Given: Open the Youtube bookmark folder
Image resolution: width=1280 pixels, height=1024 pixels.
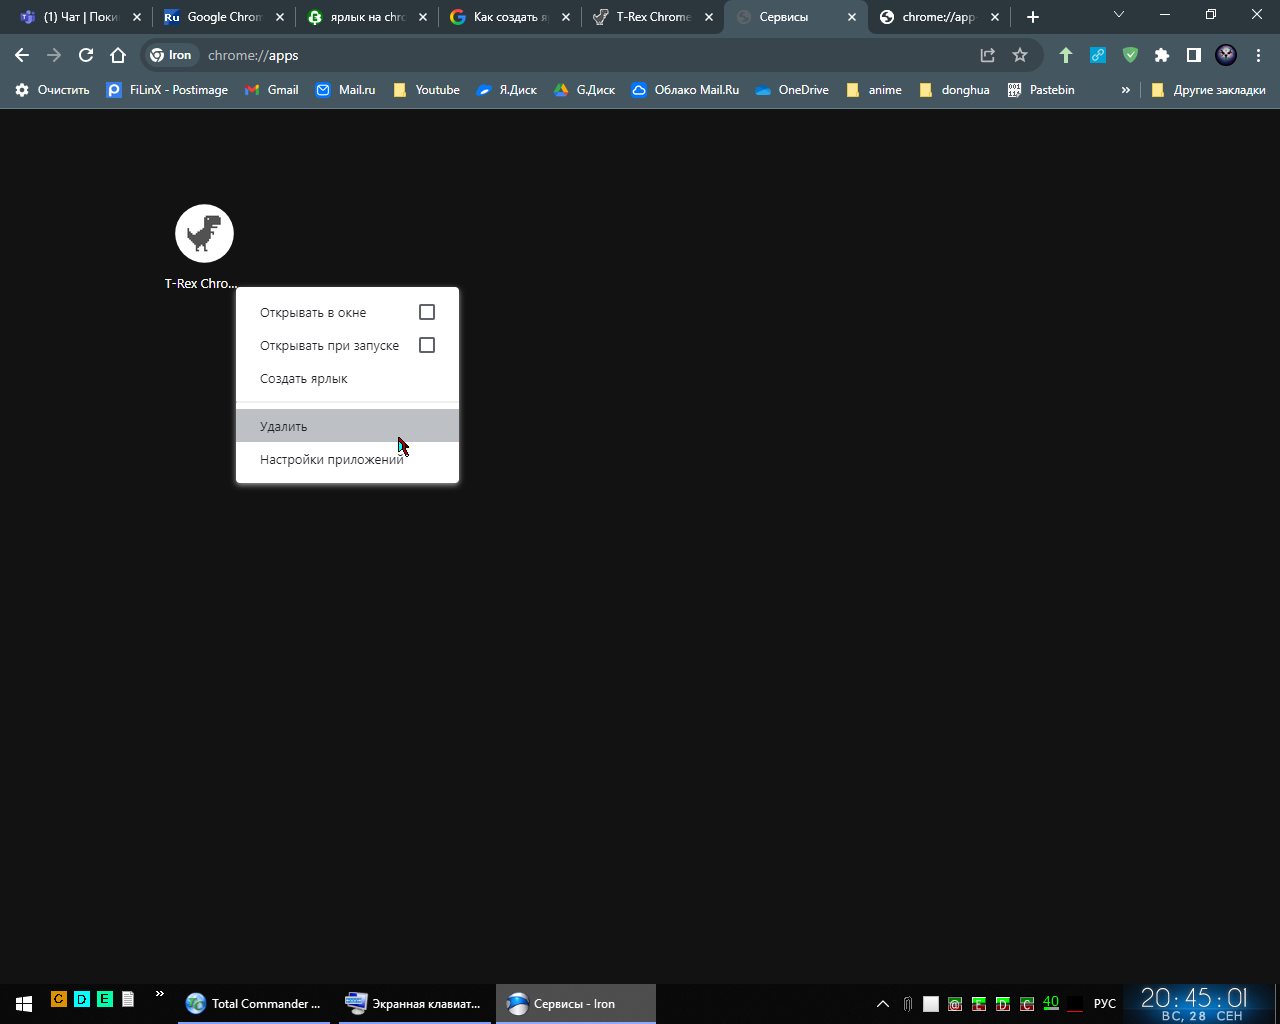Looking at the screenshot, I should 427,90.
